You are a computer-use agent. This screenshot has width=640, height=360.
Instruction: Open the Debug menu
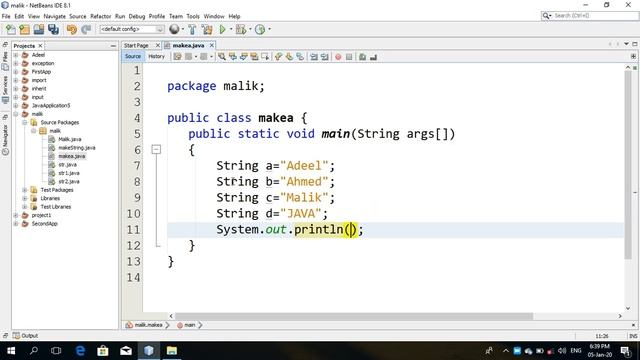pyautogui.click(x=137, y=16)
